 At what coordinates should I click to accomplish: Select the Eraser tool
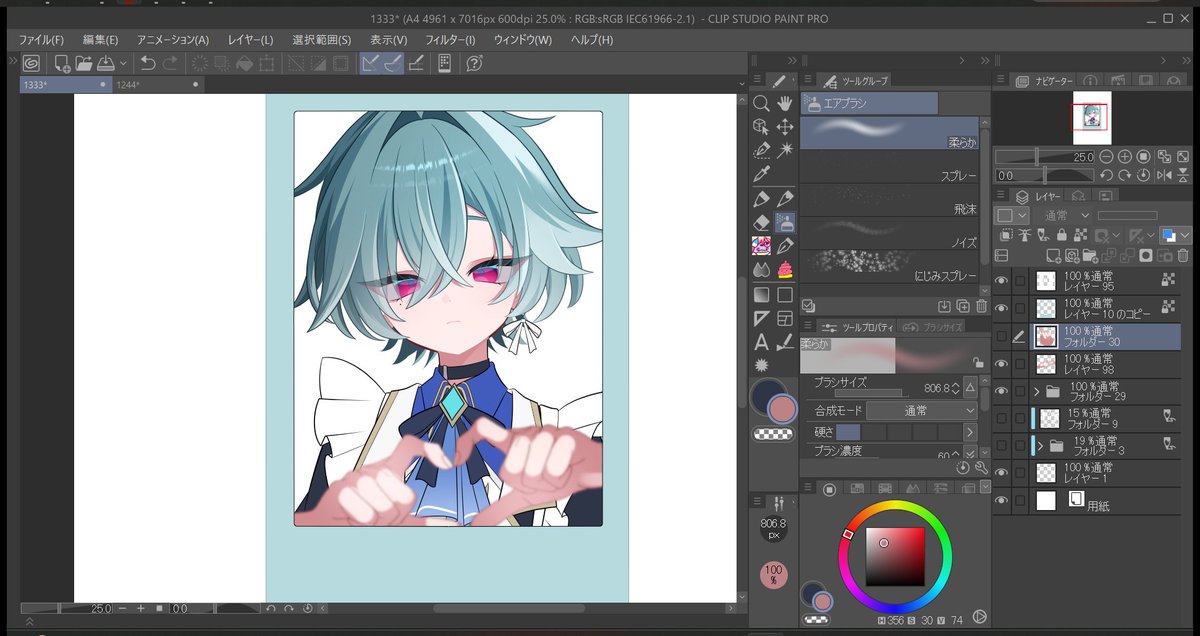point(761,222)
